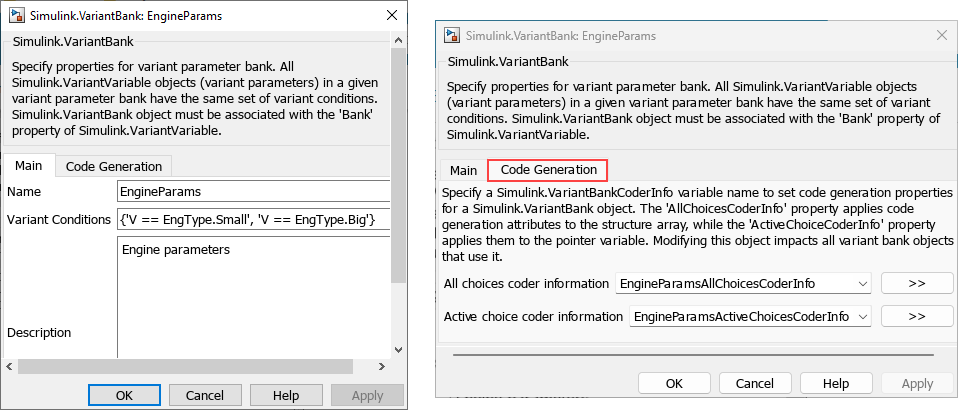Click the vertical scrollbar's down arrow
This screenshot has height=410, width=958.
pyautogui.click(x=399, y=349)
